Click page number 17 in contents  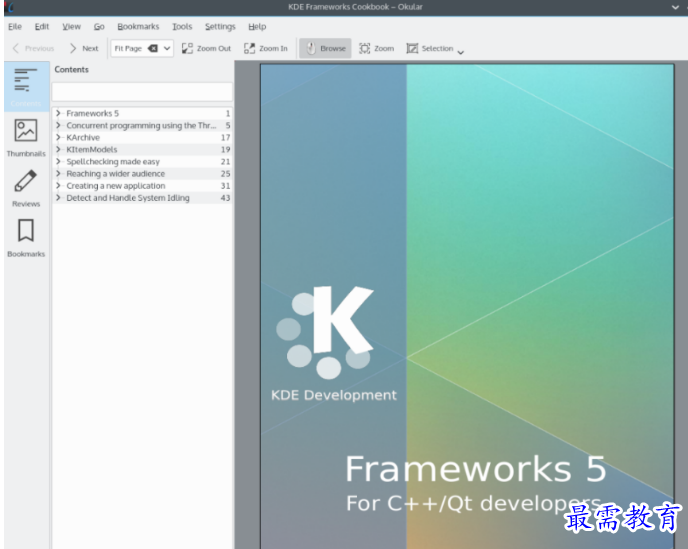tap(225, 137)
